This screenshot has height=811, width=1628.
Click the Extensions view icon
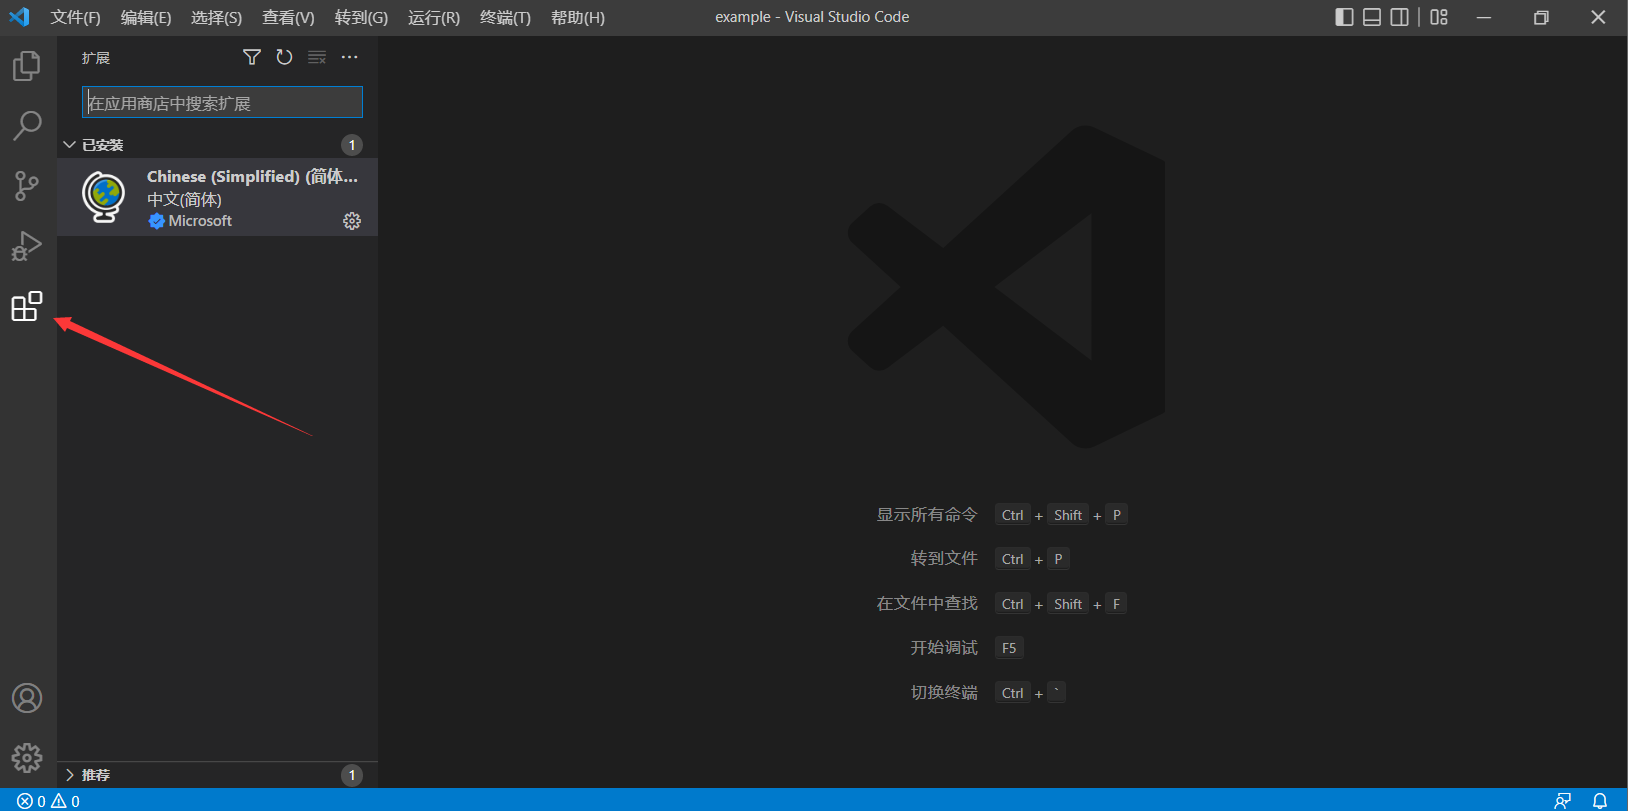[27, 306]
